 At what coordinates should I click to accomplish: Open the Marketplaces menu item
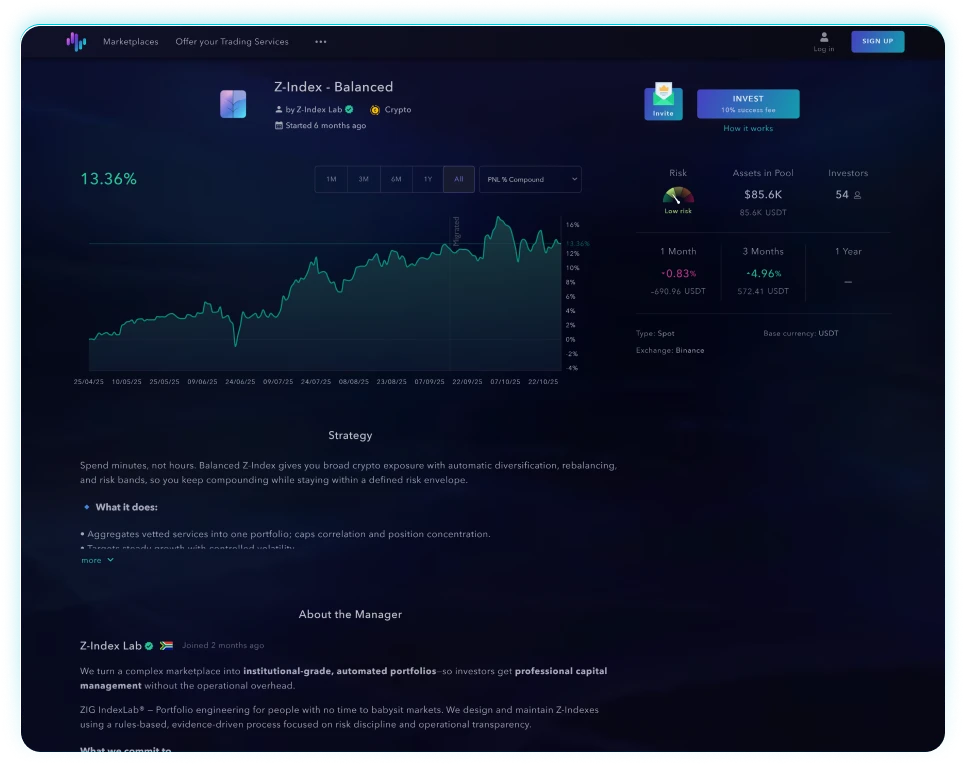130,42
